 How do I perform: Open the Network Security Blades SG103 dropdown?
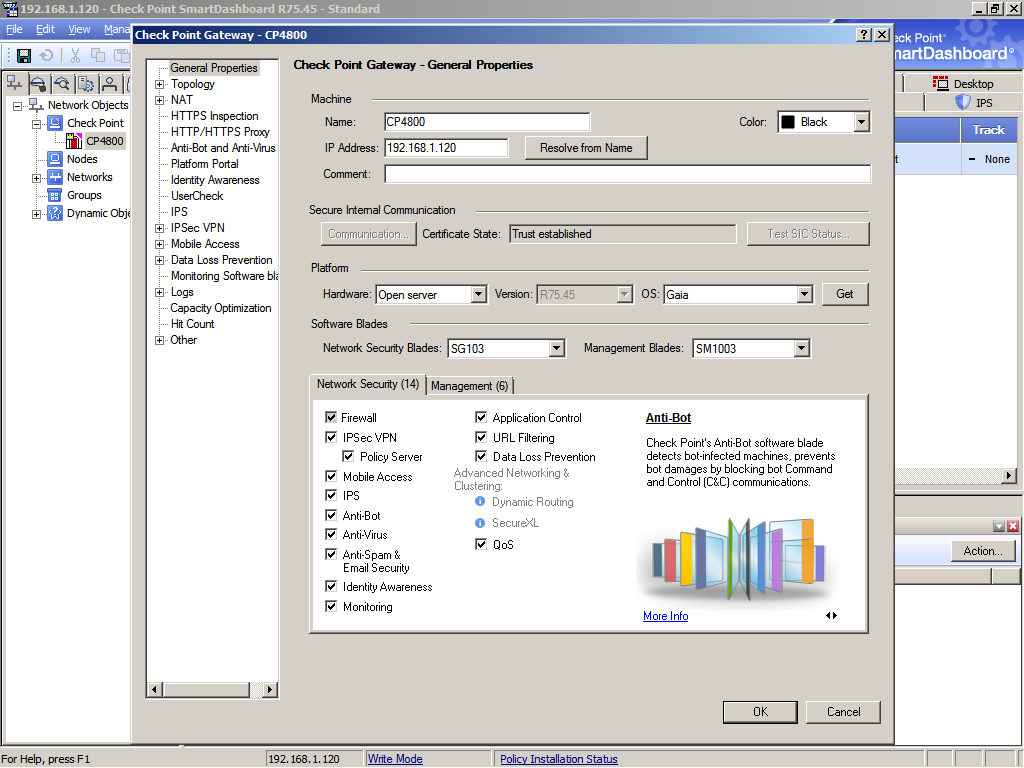(556, 348)
